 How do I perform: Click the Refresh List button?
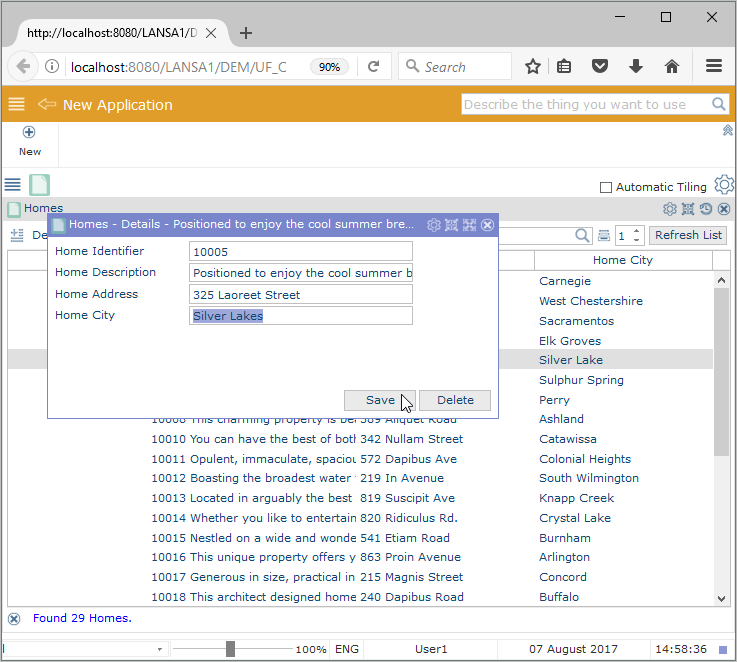(688, 236)
